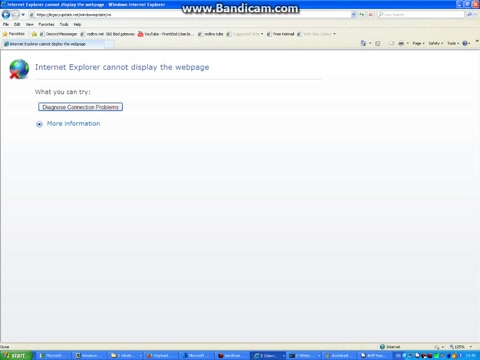Open the Favorites star button
Image resolution: width=480 pixels, height=360 pixels.
pos(14,34)
